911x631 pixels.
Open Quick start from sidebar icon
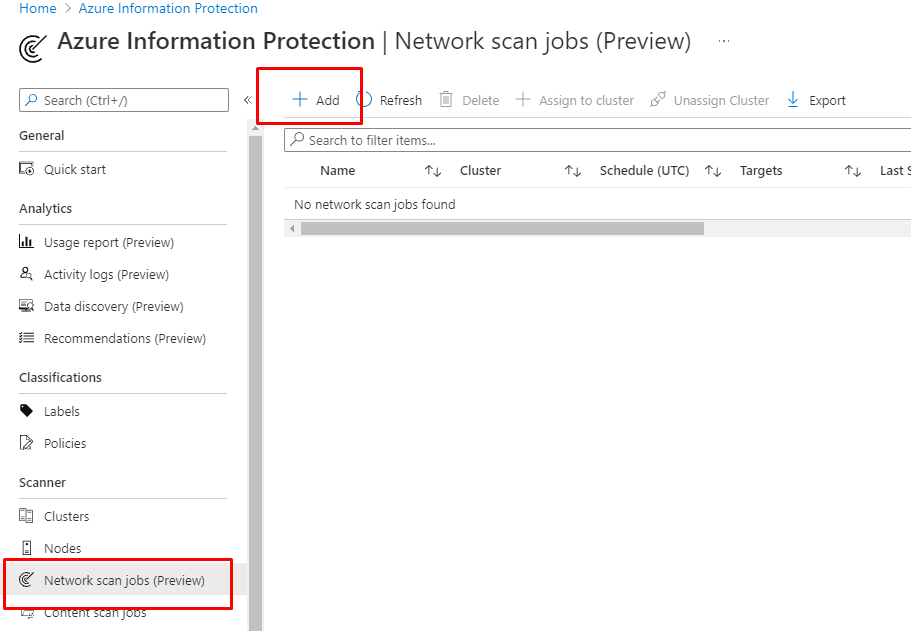tap(27, 170)
